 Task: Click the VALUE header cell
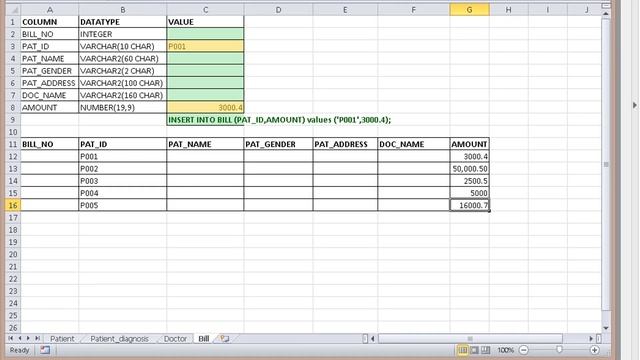point(205,22)
